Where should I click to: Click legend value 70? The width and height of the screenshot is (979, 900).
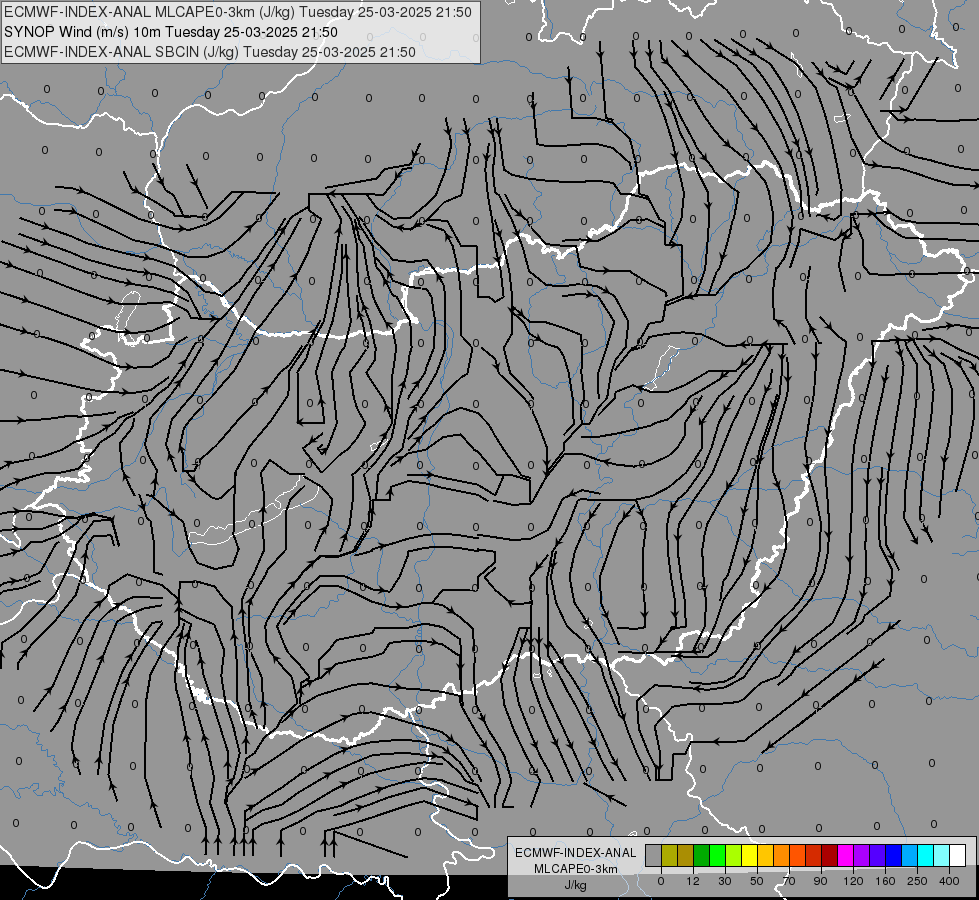(x=789, y=881)
